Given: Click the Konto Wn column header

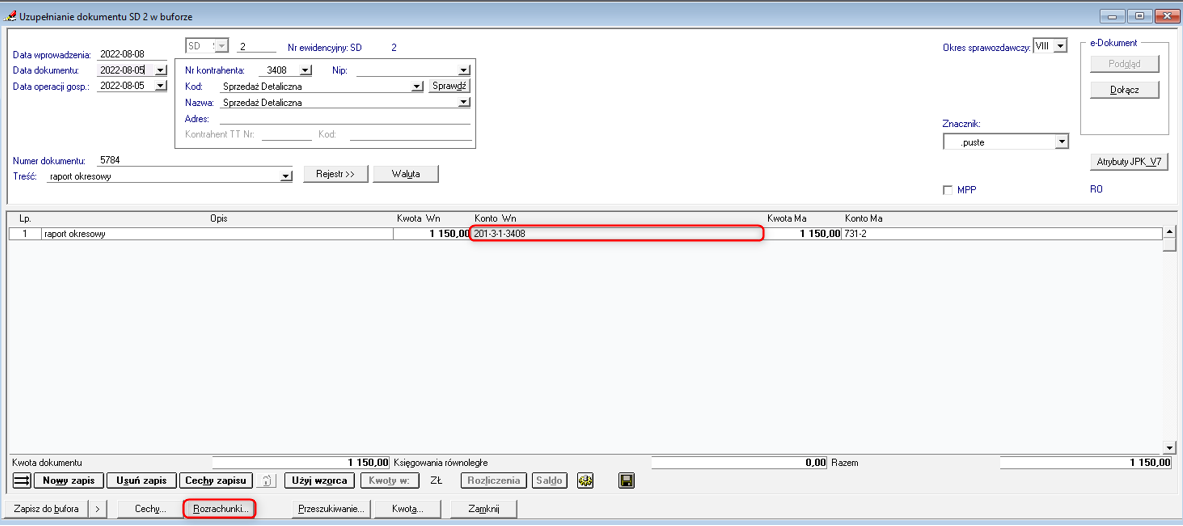Looking at the screenshot, I should 495,218.
